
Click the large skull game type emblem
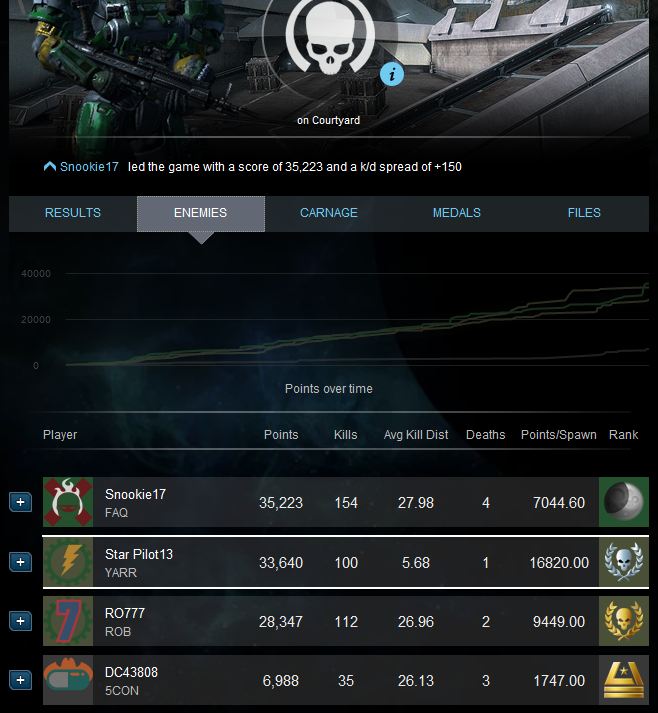tap(330, 37)
